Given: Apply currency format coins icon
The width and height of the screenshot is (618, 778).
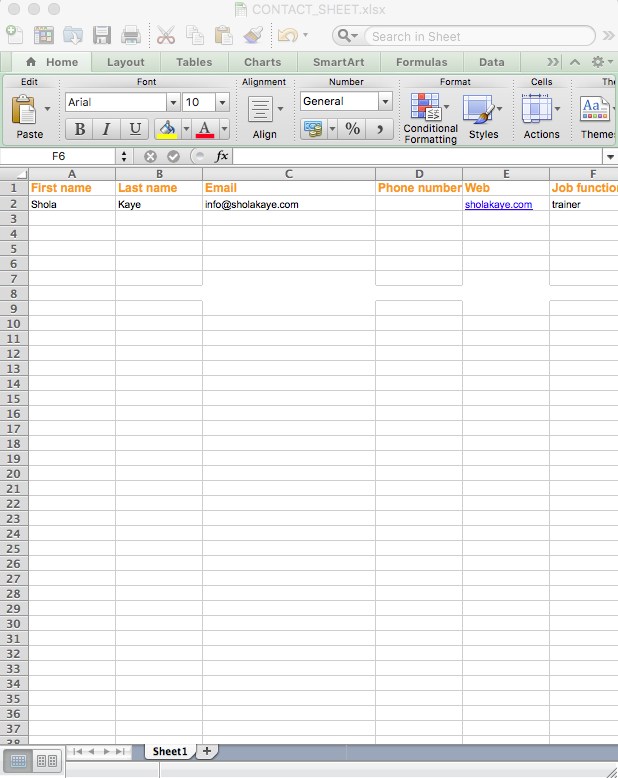Looking at the screenshot, I should tap(313, 130).
